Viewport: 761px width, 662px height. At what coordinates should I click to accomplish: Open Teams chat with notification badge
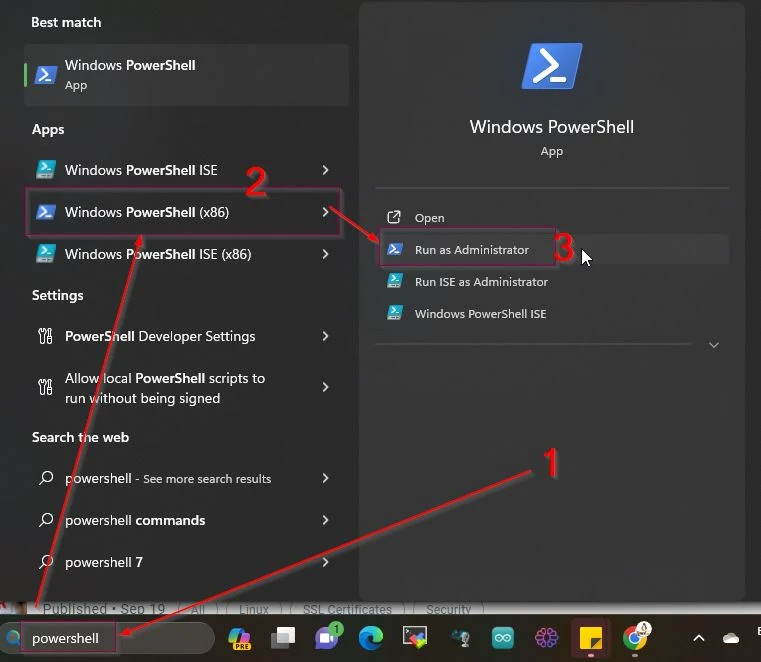pyautogui.click(x=329, y=636)
